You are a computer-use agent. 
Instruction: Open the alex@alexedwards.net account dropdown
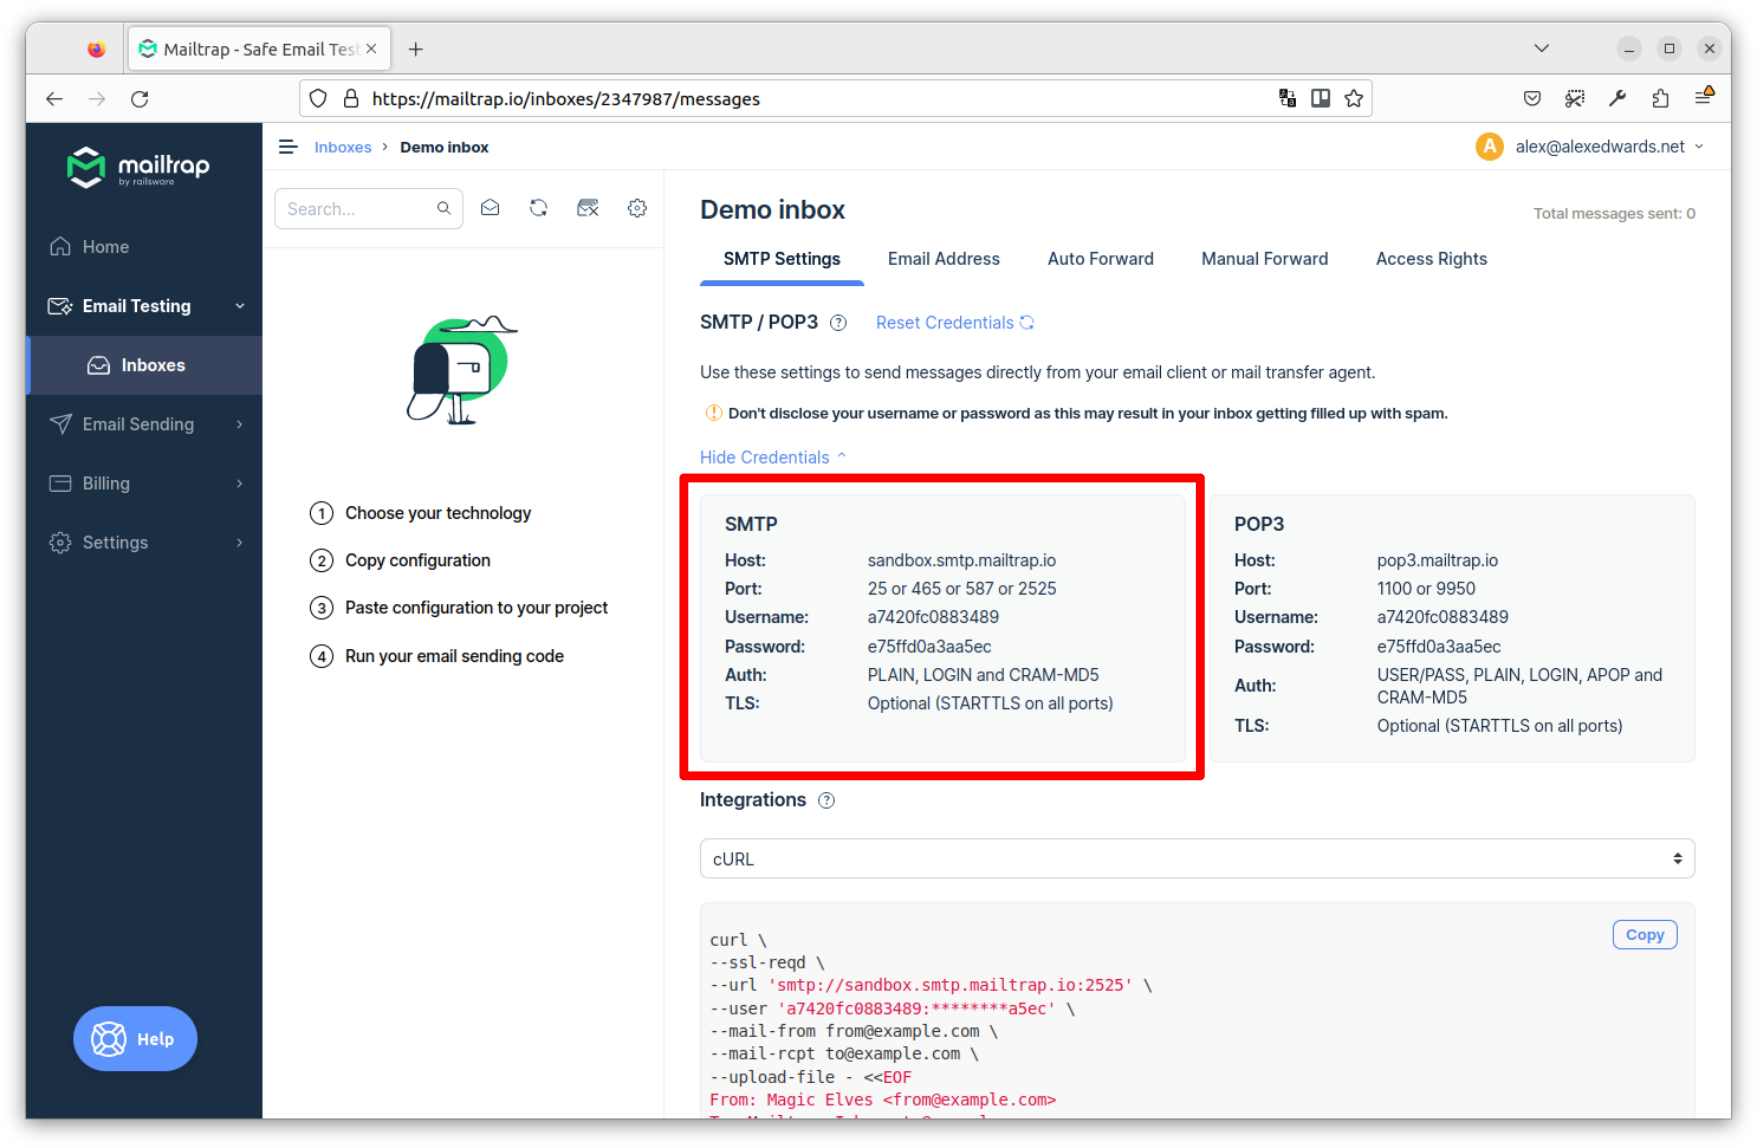[1598, 147]
